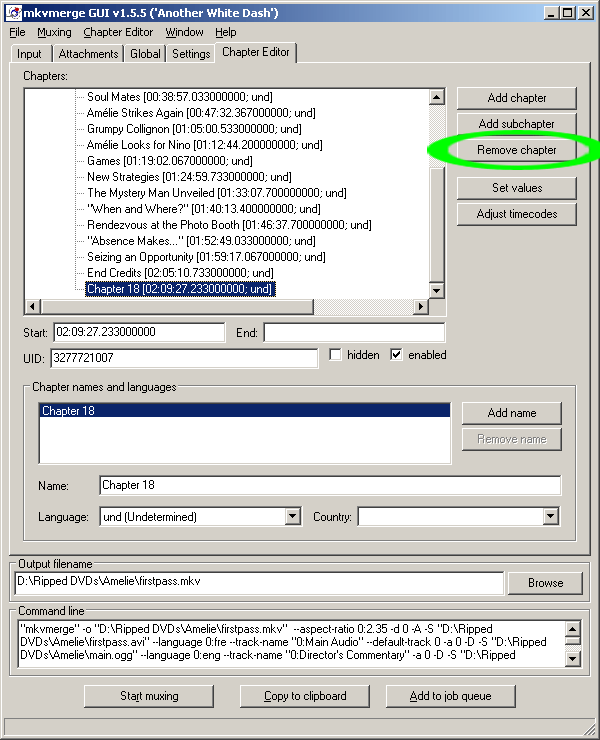Click the chapter Name text field
This screenshot has width=600, height=740.
pos(330,485)
